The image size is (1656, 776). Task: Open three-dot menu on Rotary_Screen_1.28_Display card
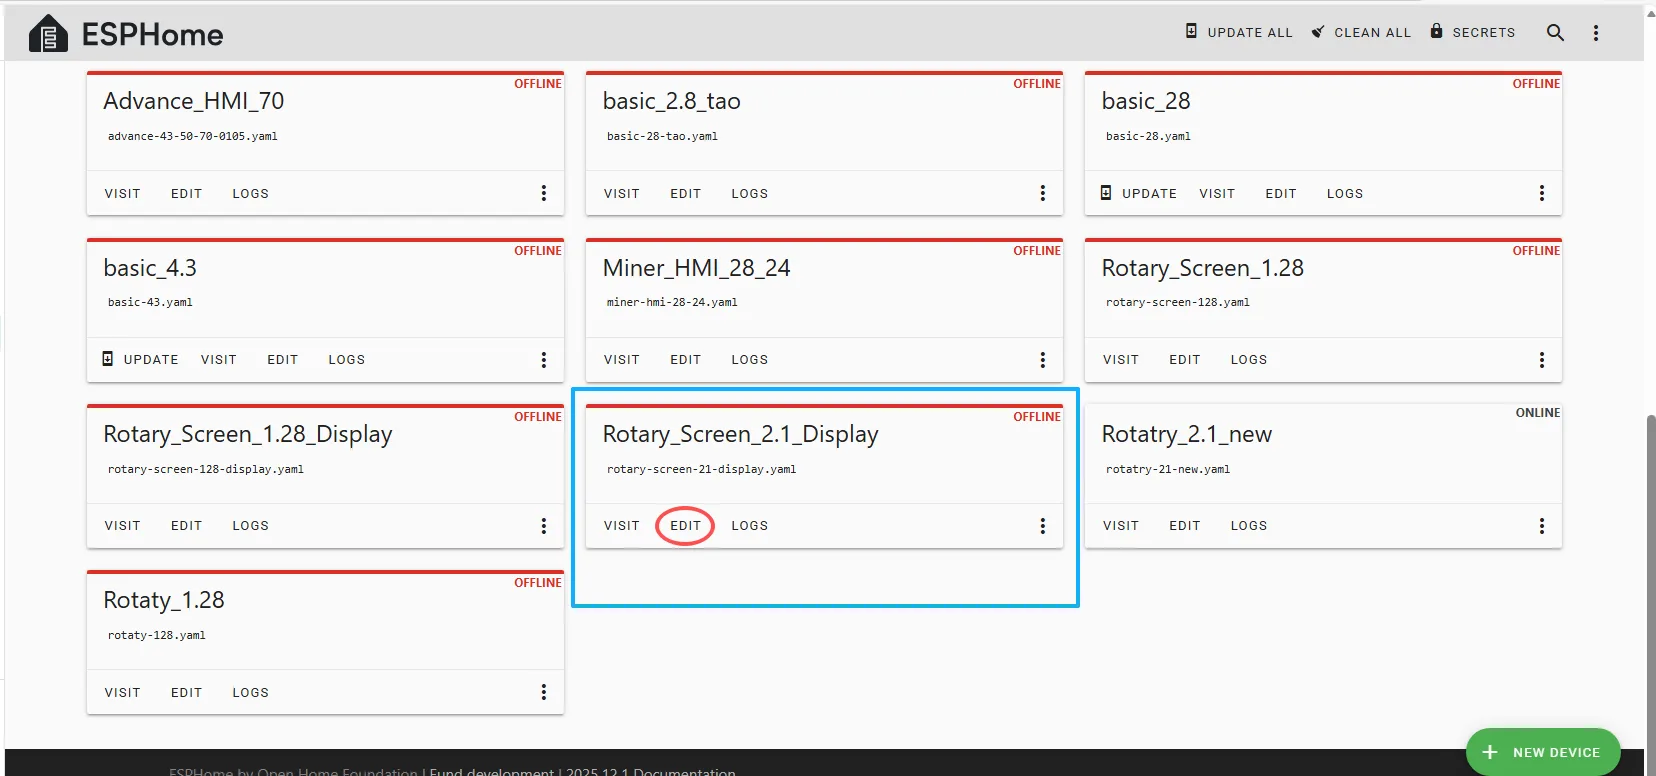(544, 526)
